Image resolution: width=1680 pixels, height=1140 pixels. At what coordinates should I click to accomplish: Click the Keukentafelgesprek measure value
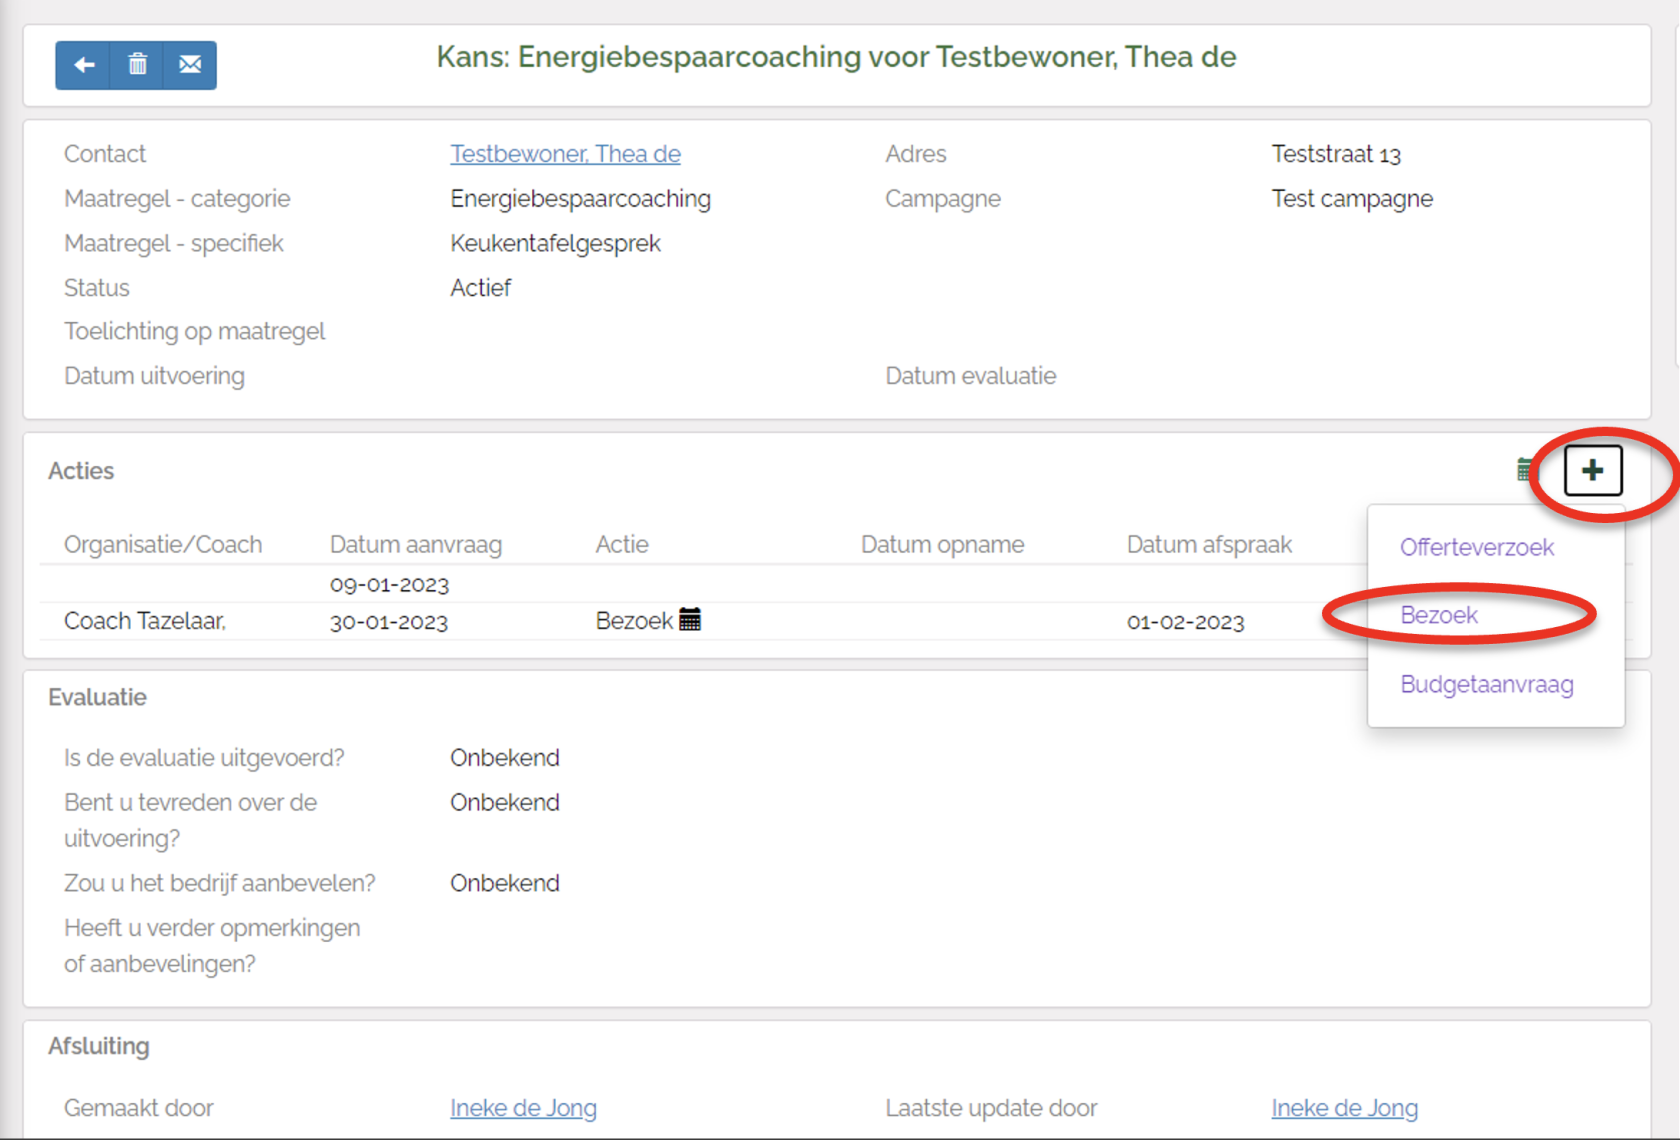(555, 243)
